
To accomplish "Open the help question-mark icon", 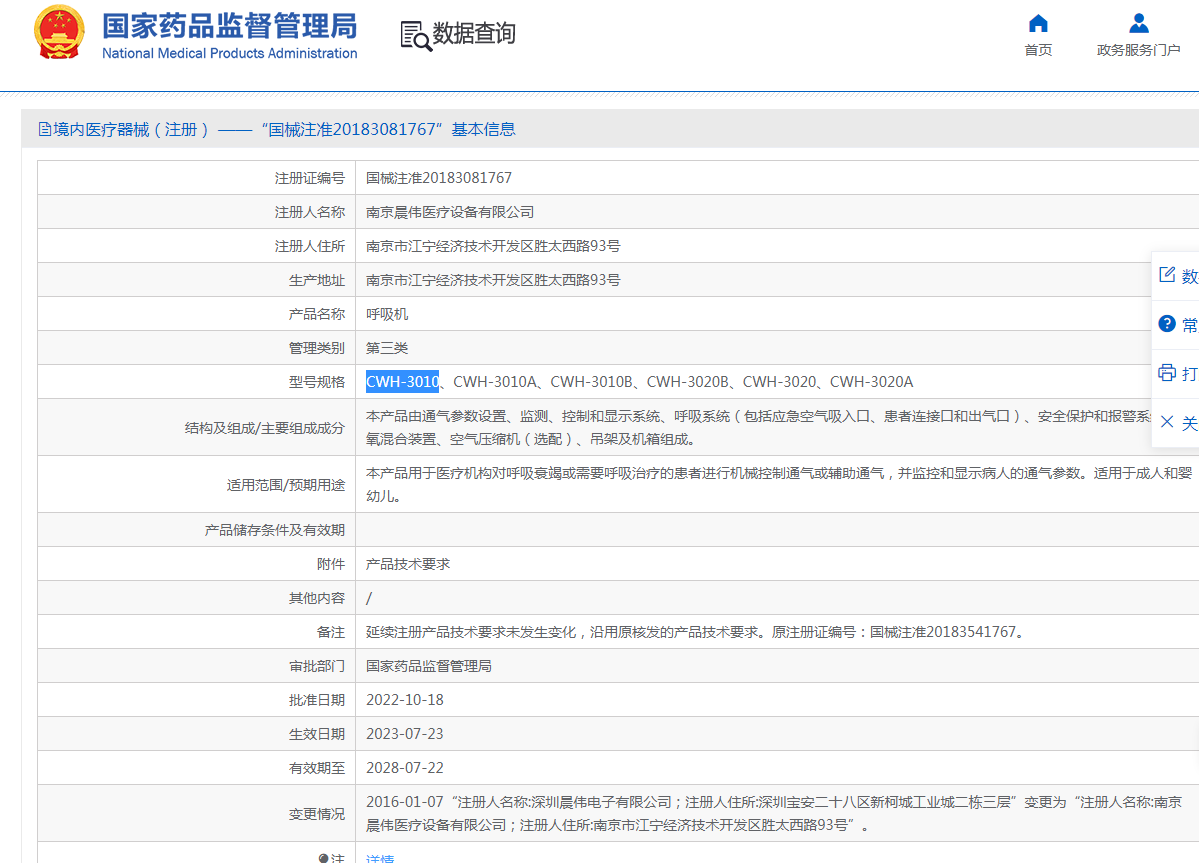I will (x=1167, y=323).
